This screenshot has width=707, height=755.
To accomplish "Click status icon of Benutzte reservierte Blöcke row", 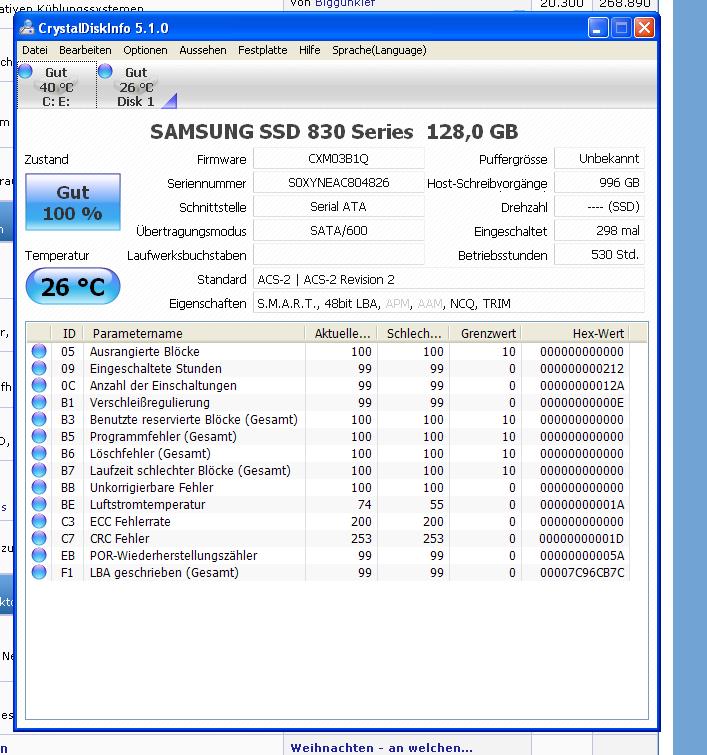I will pos(39,419).
